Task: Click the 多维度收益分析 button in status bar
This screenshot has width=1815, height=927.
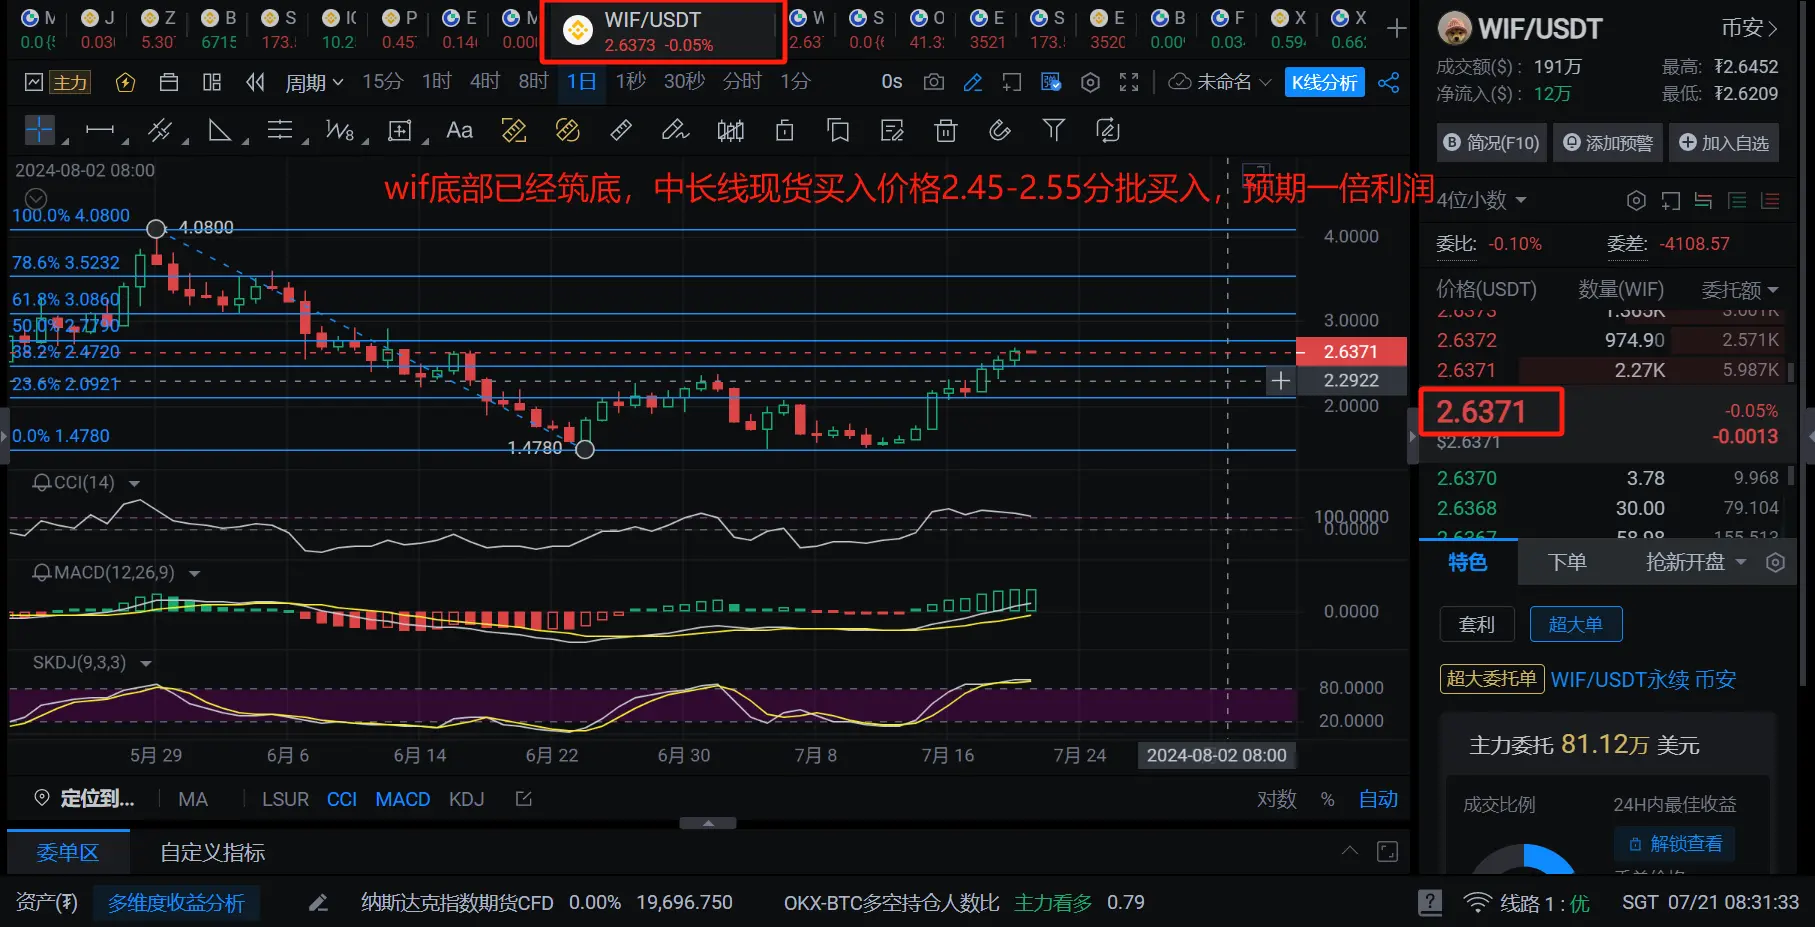Action: tap(176, 903)
